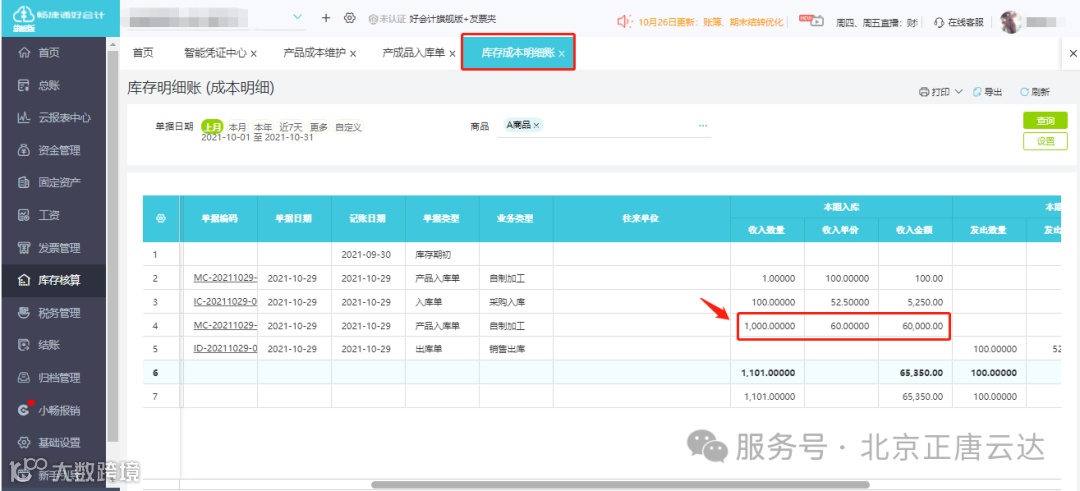
Task: Open 基础设置 in the sidebar
Action: tap(59, 443)
